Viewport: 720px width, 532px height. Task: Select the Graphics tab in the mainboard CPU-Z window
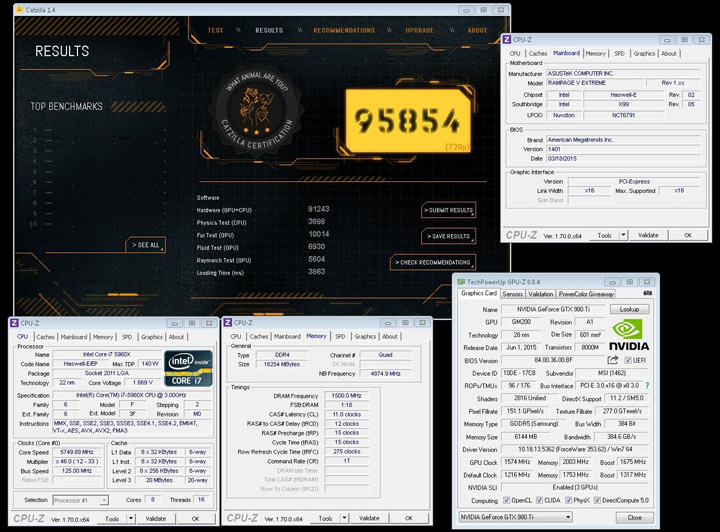(x=644, y=54)
